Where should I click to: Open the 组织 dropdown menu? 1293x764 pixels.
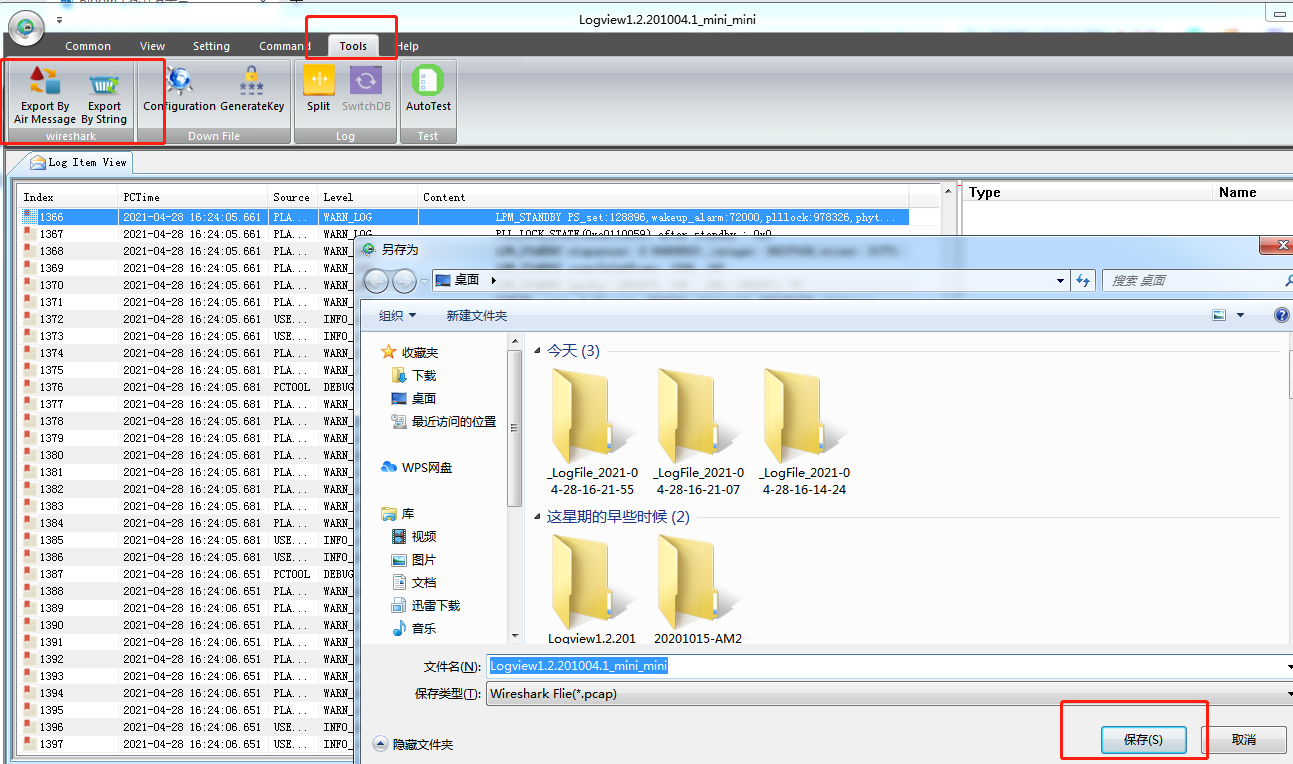[398, 316]
